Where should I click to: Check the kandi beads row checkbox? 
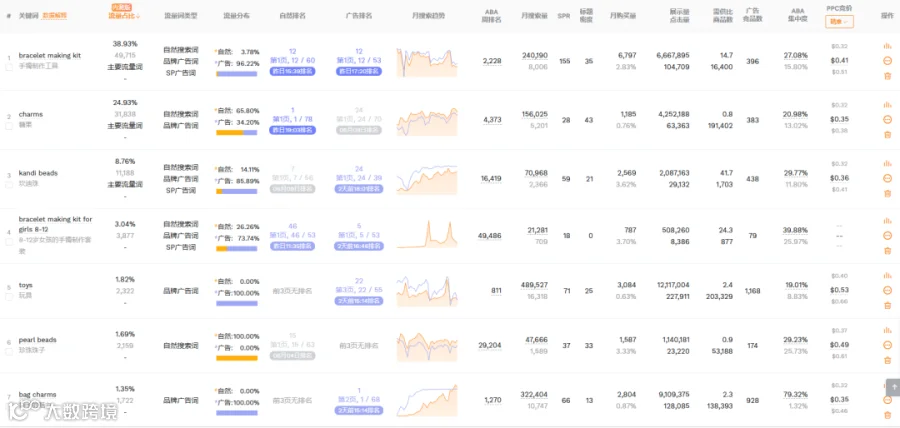click(x=9, y=185)
